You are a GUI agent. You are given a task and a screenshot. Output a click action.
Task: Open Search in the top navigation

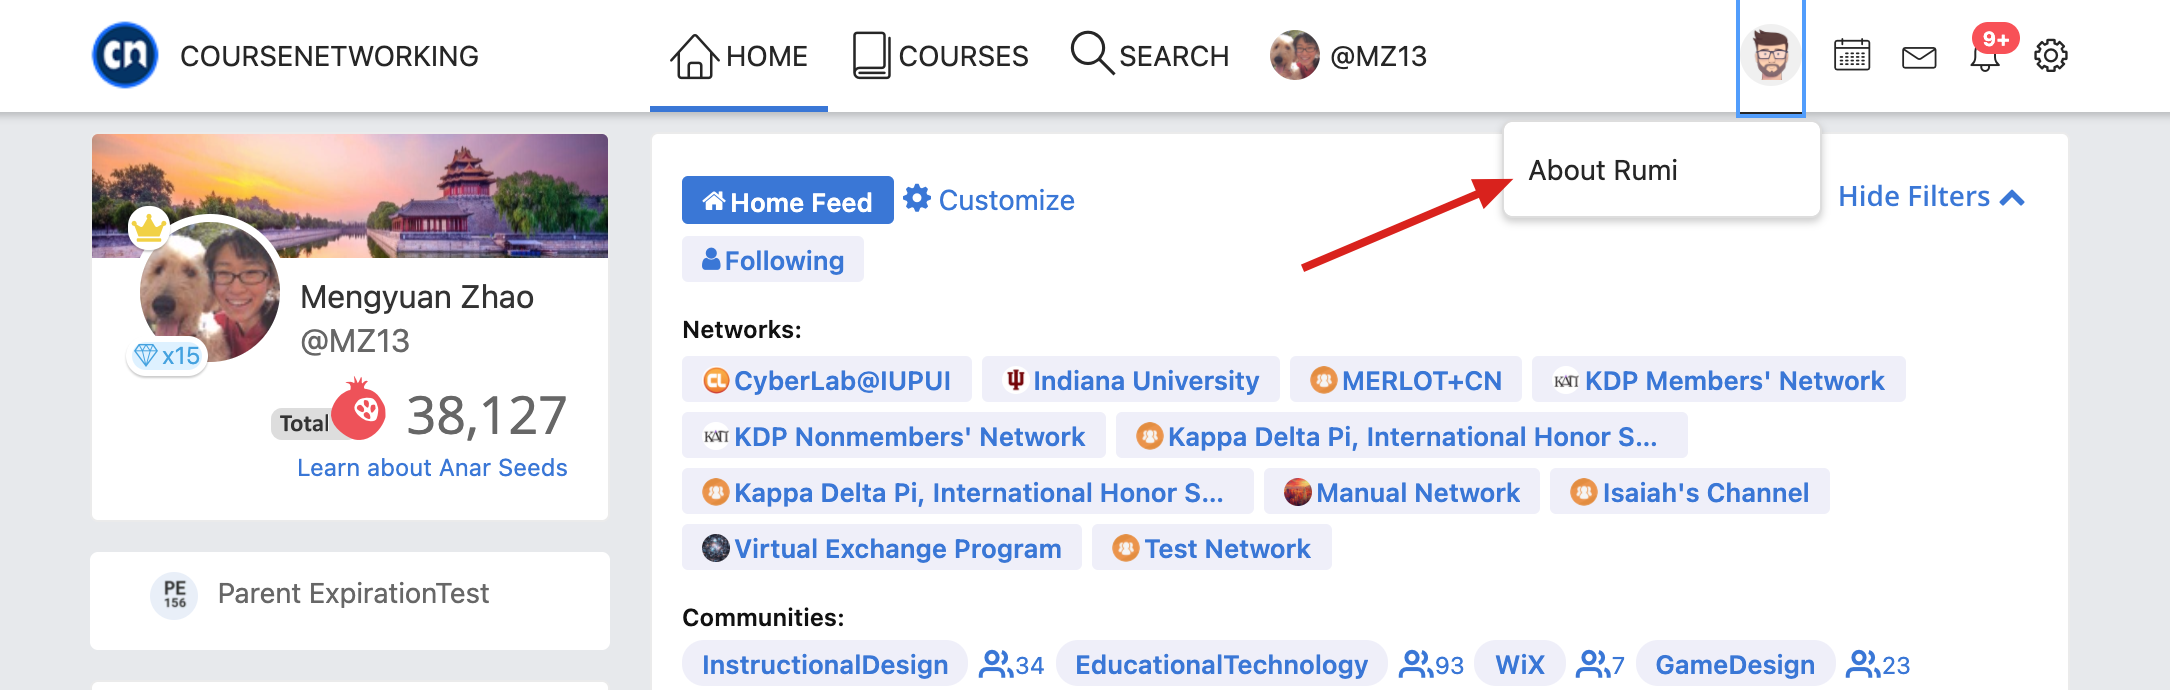pos(1150,56)
